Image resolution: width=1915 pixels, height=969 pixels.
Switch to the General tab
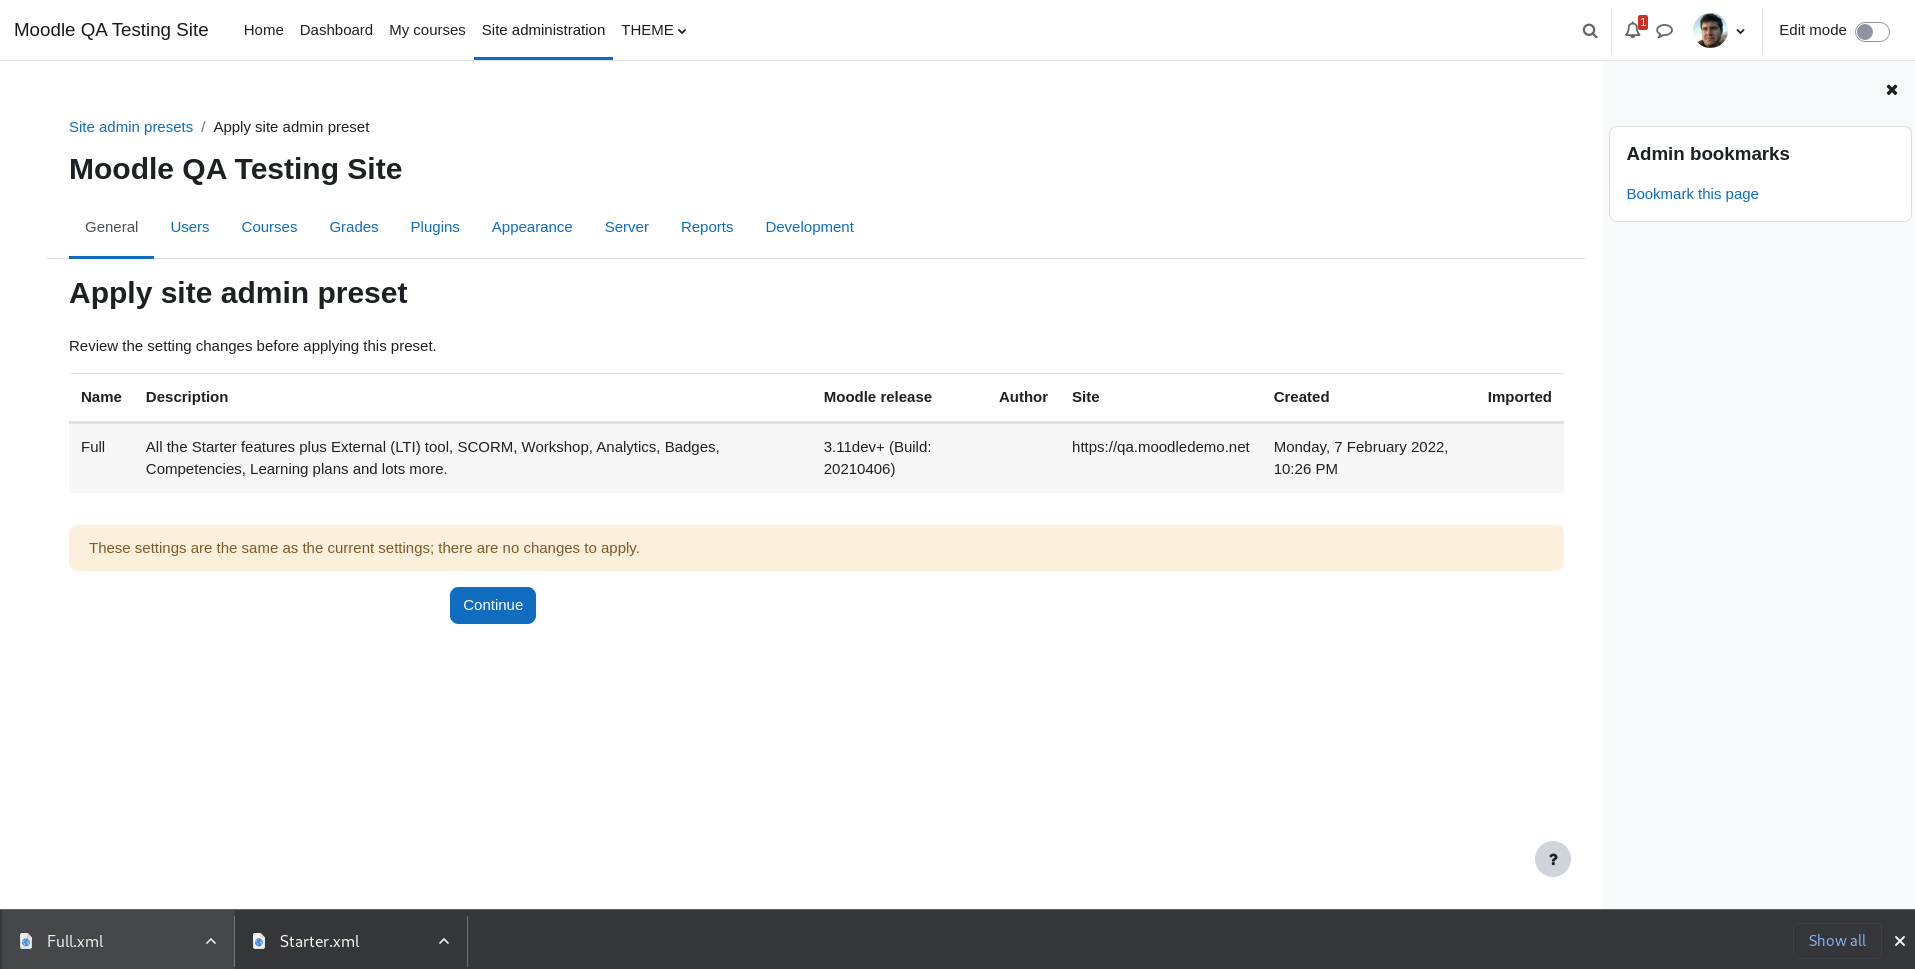point(111,227)
